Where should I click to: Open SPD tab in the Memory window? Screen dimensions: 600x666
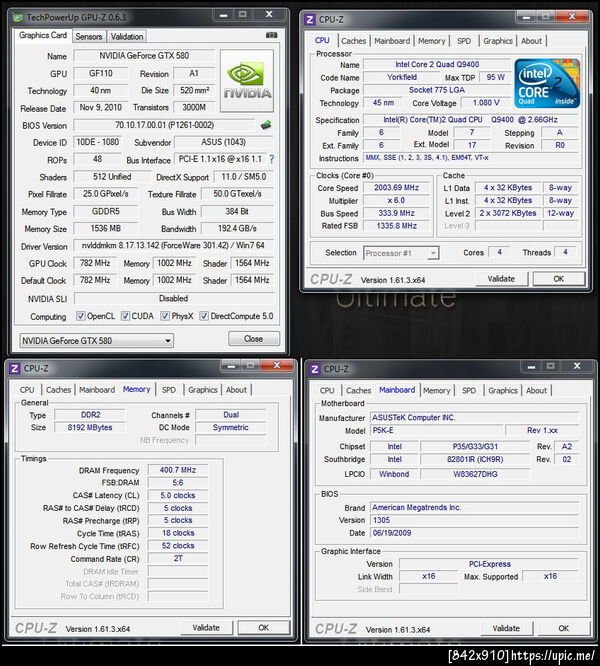pyautogui.click(x=169, y=389)
